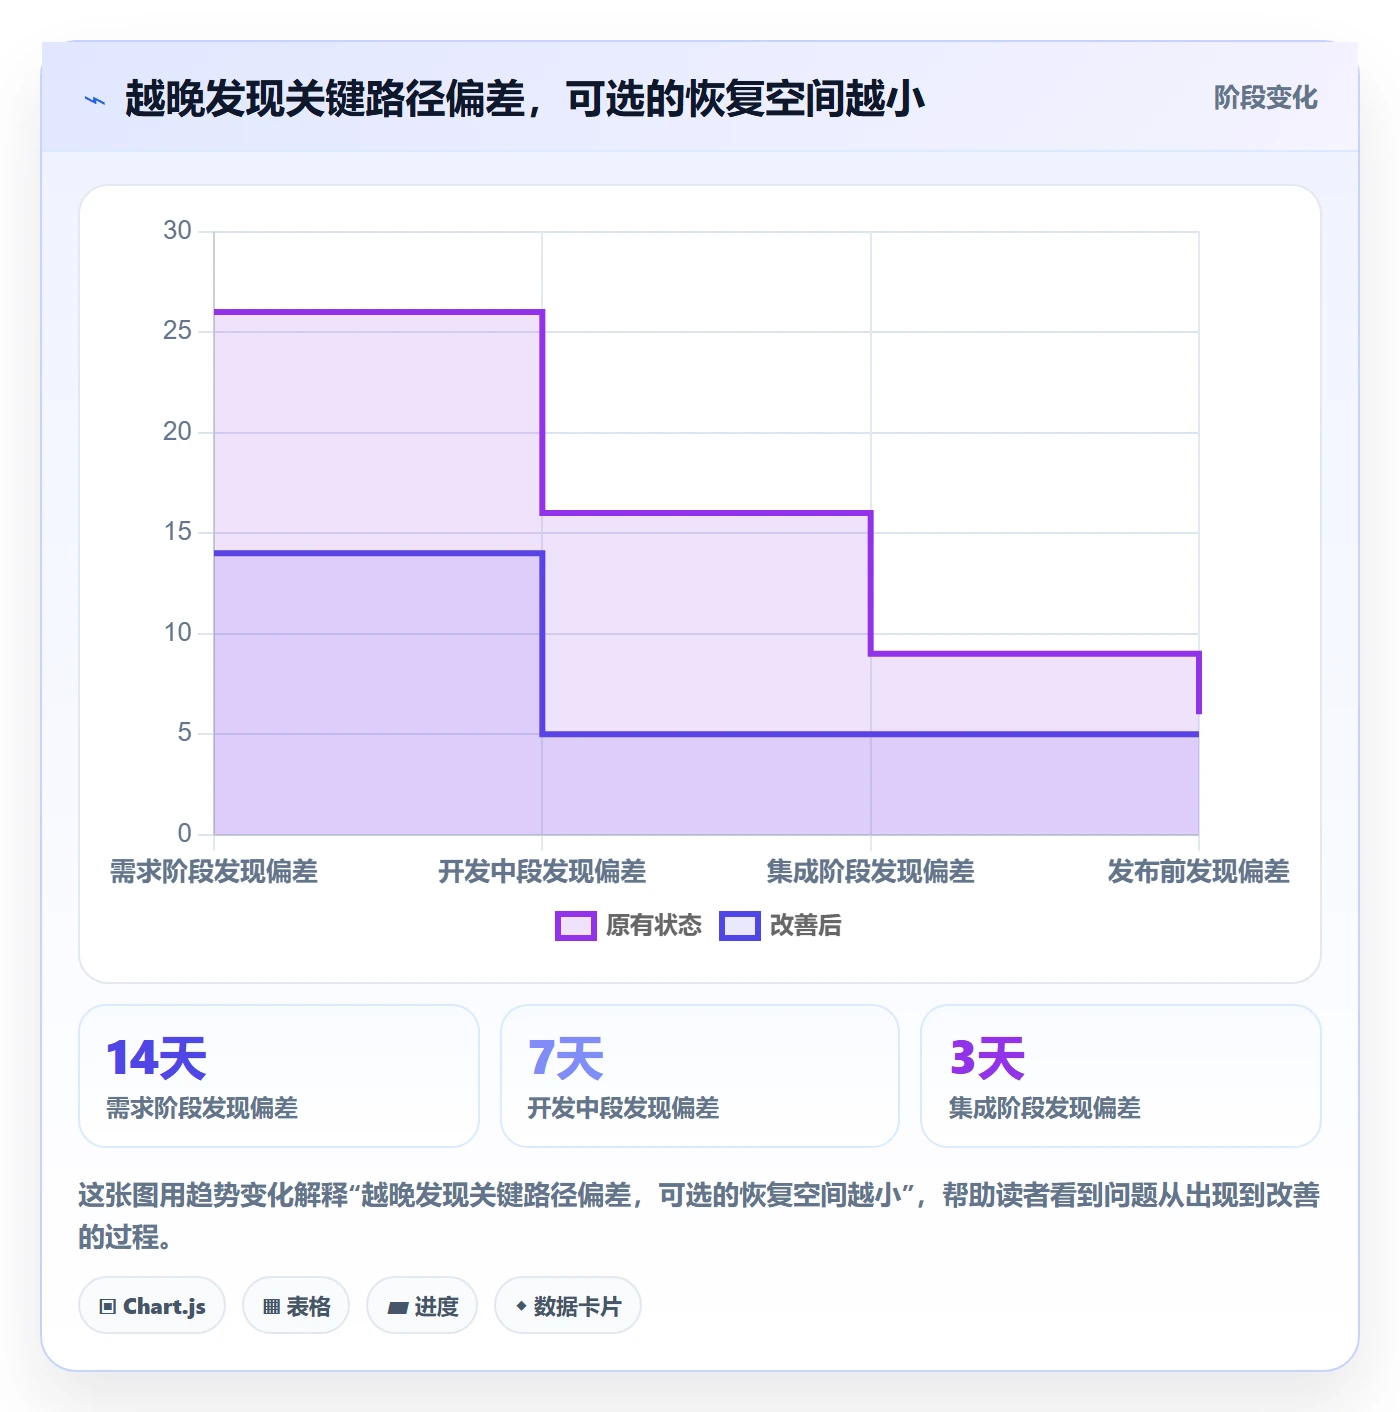The image size is (1400, 1412).
Task: Click 需求阶段发现偏差 caption under 14天
Action: click(202, 1108)
